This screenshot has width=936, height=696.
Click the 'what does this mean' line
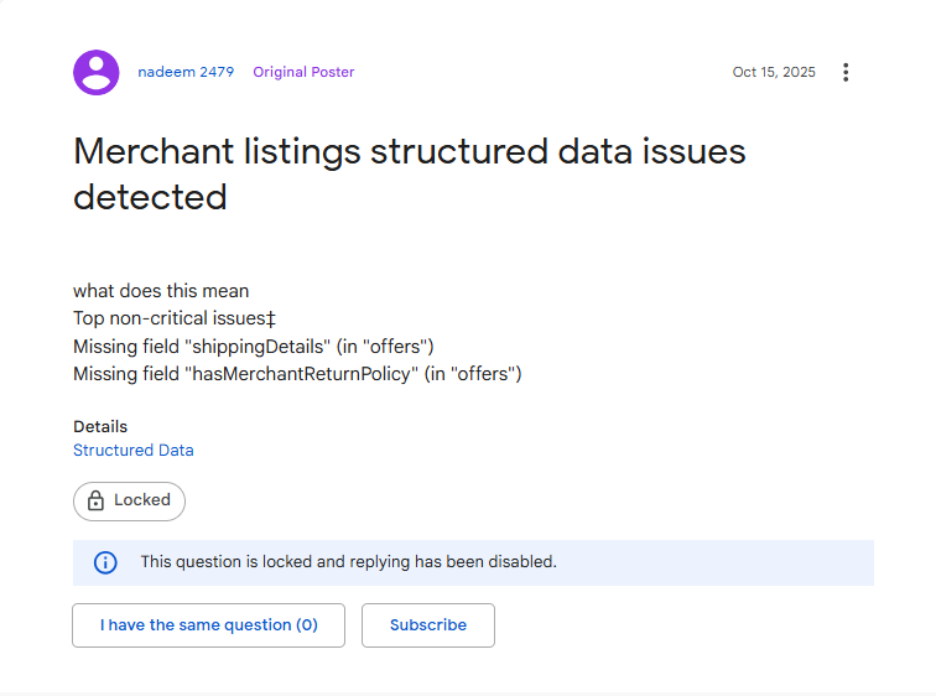pos(161,291)
